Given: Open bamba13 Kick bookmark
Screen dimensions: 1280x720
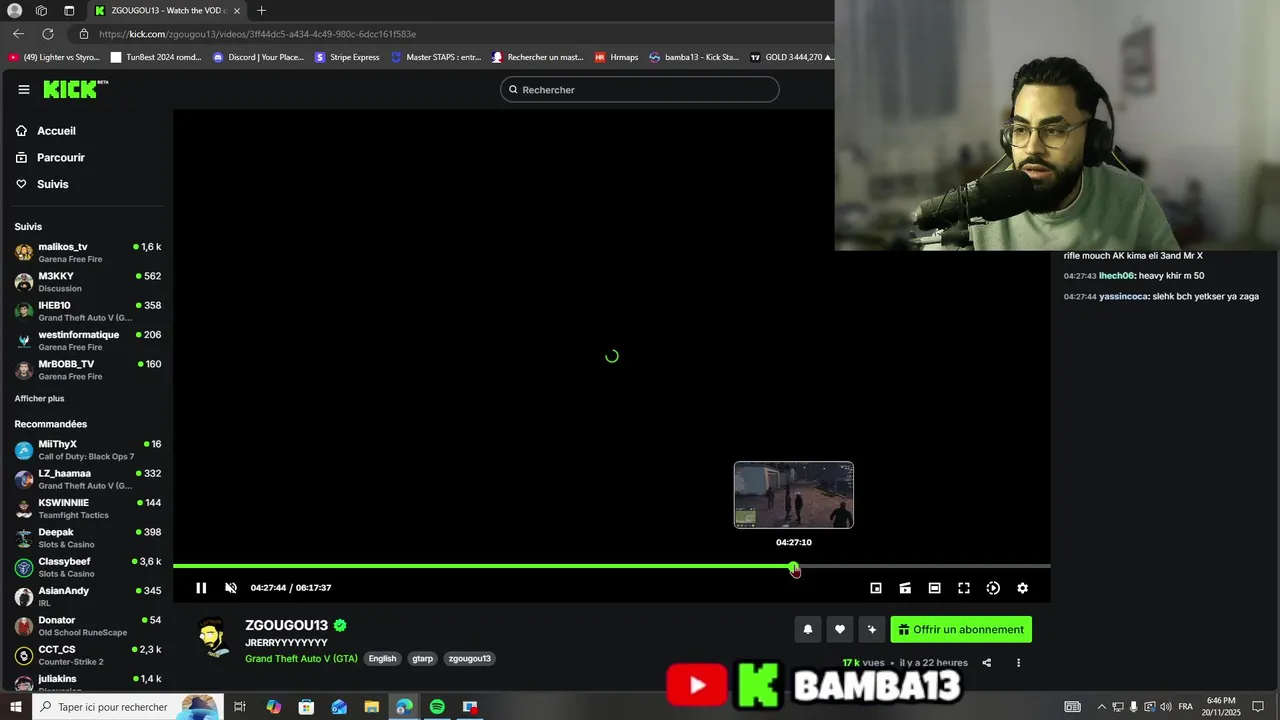Looking at the screenshot, I should pyautogui.click(x=694, y=57).
